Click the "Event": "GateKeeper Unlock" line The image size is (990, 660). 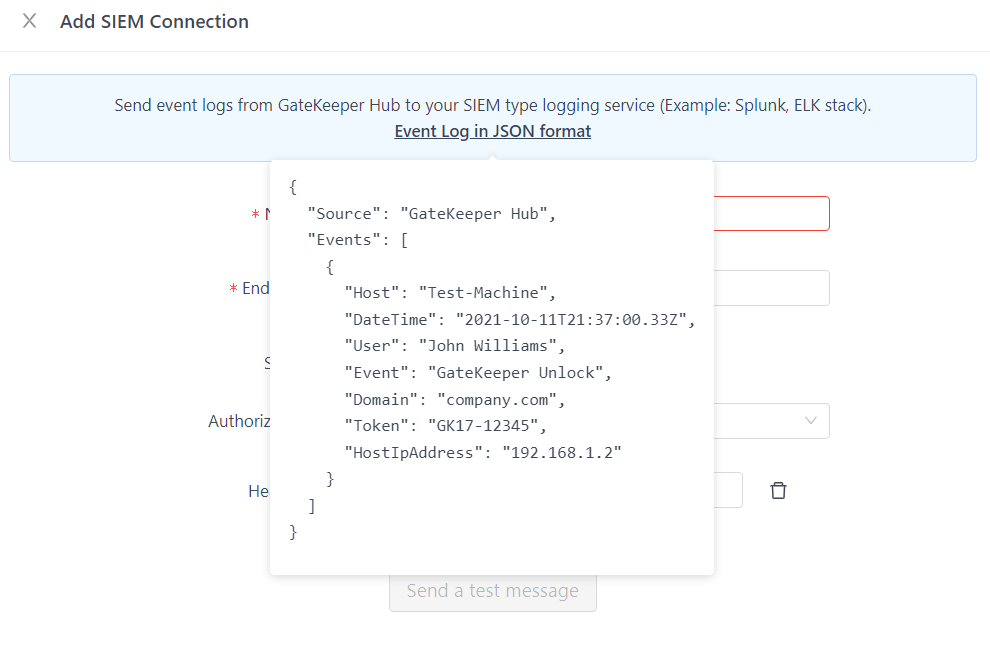(477, 373)
